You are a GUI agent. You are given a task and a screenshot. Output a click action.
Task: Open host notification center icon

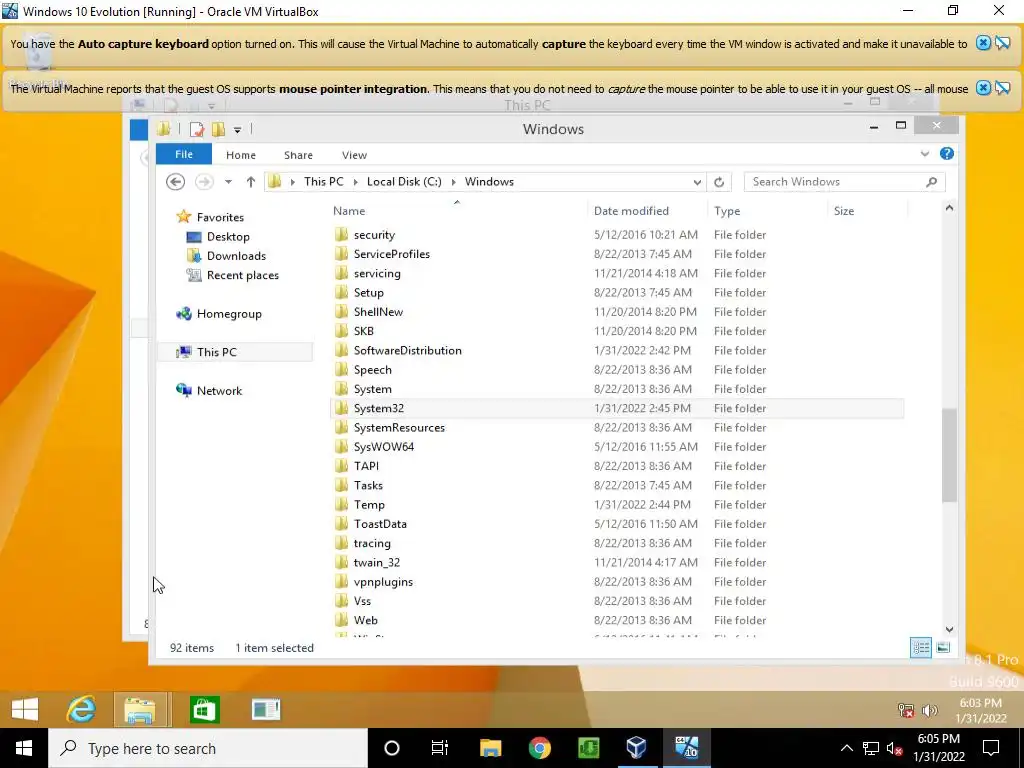tap(991, 748)
